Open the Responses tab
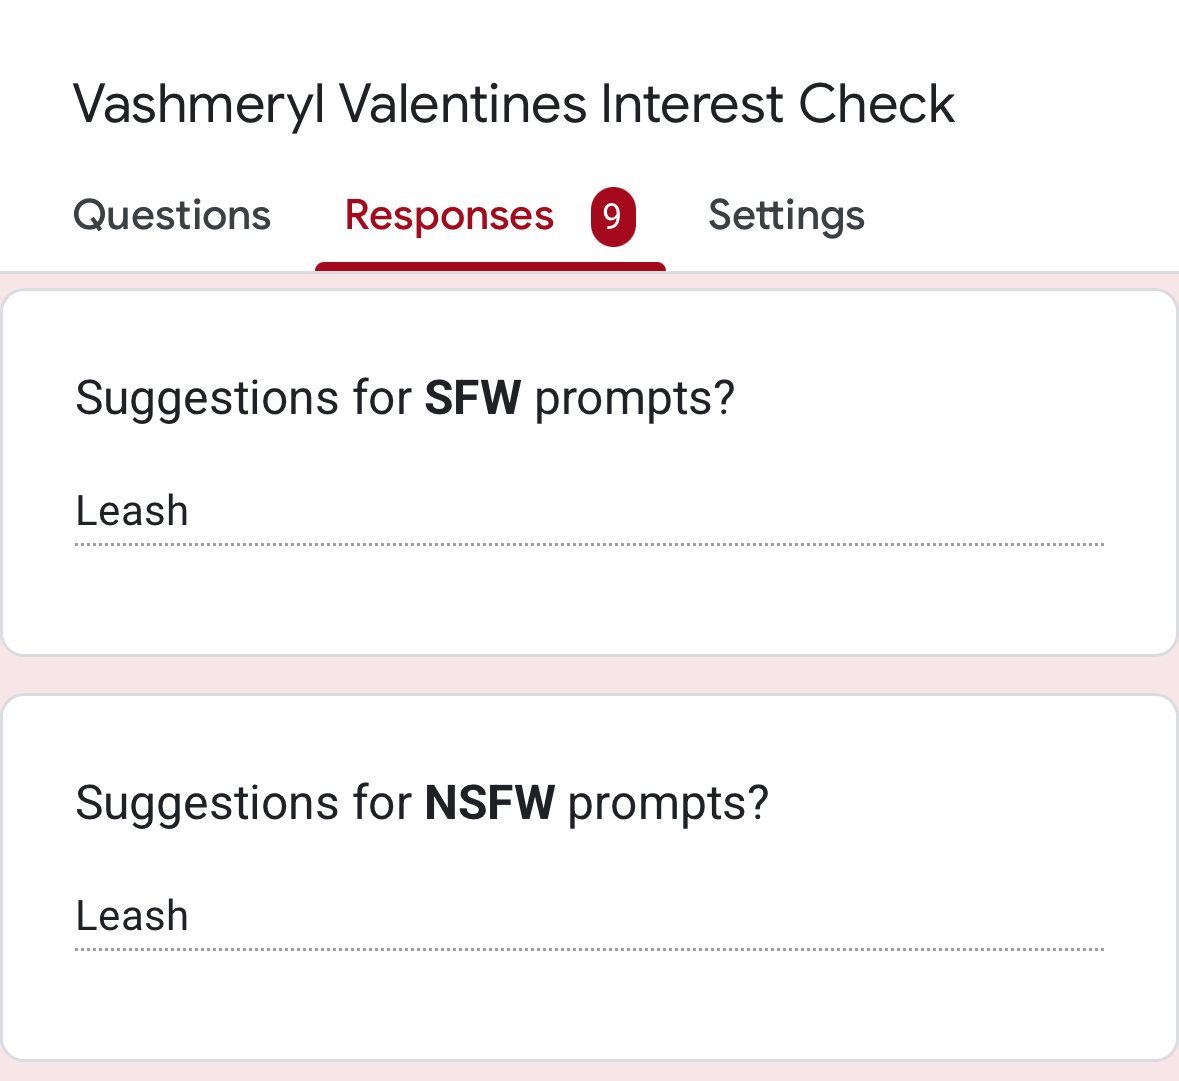 click(449, 216)
